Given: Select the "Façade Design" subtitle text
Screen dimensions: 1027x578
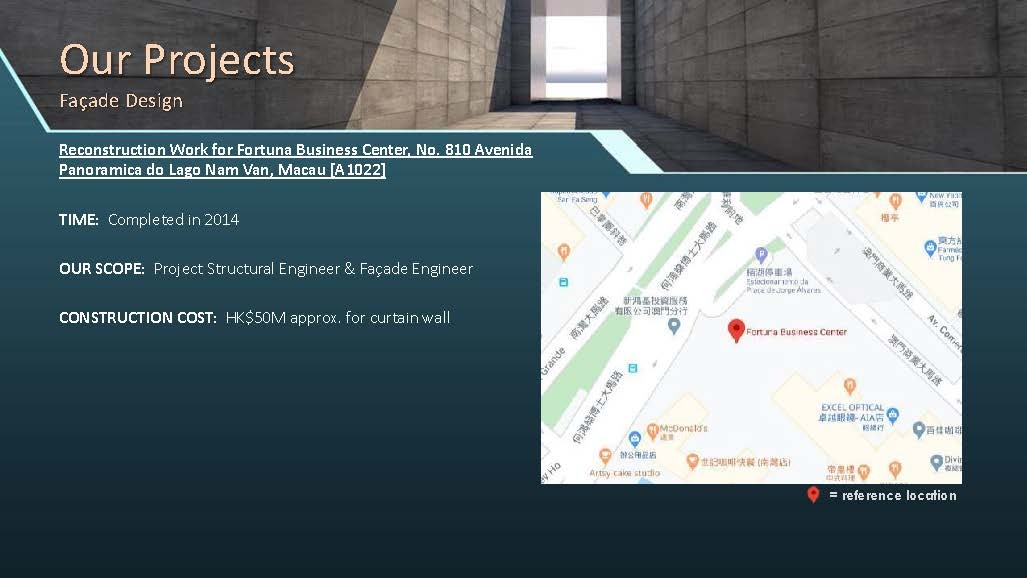Looking at the screenshot, I should click(x=120, y=101).
